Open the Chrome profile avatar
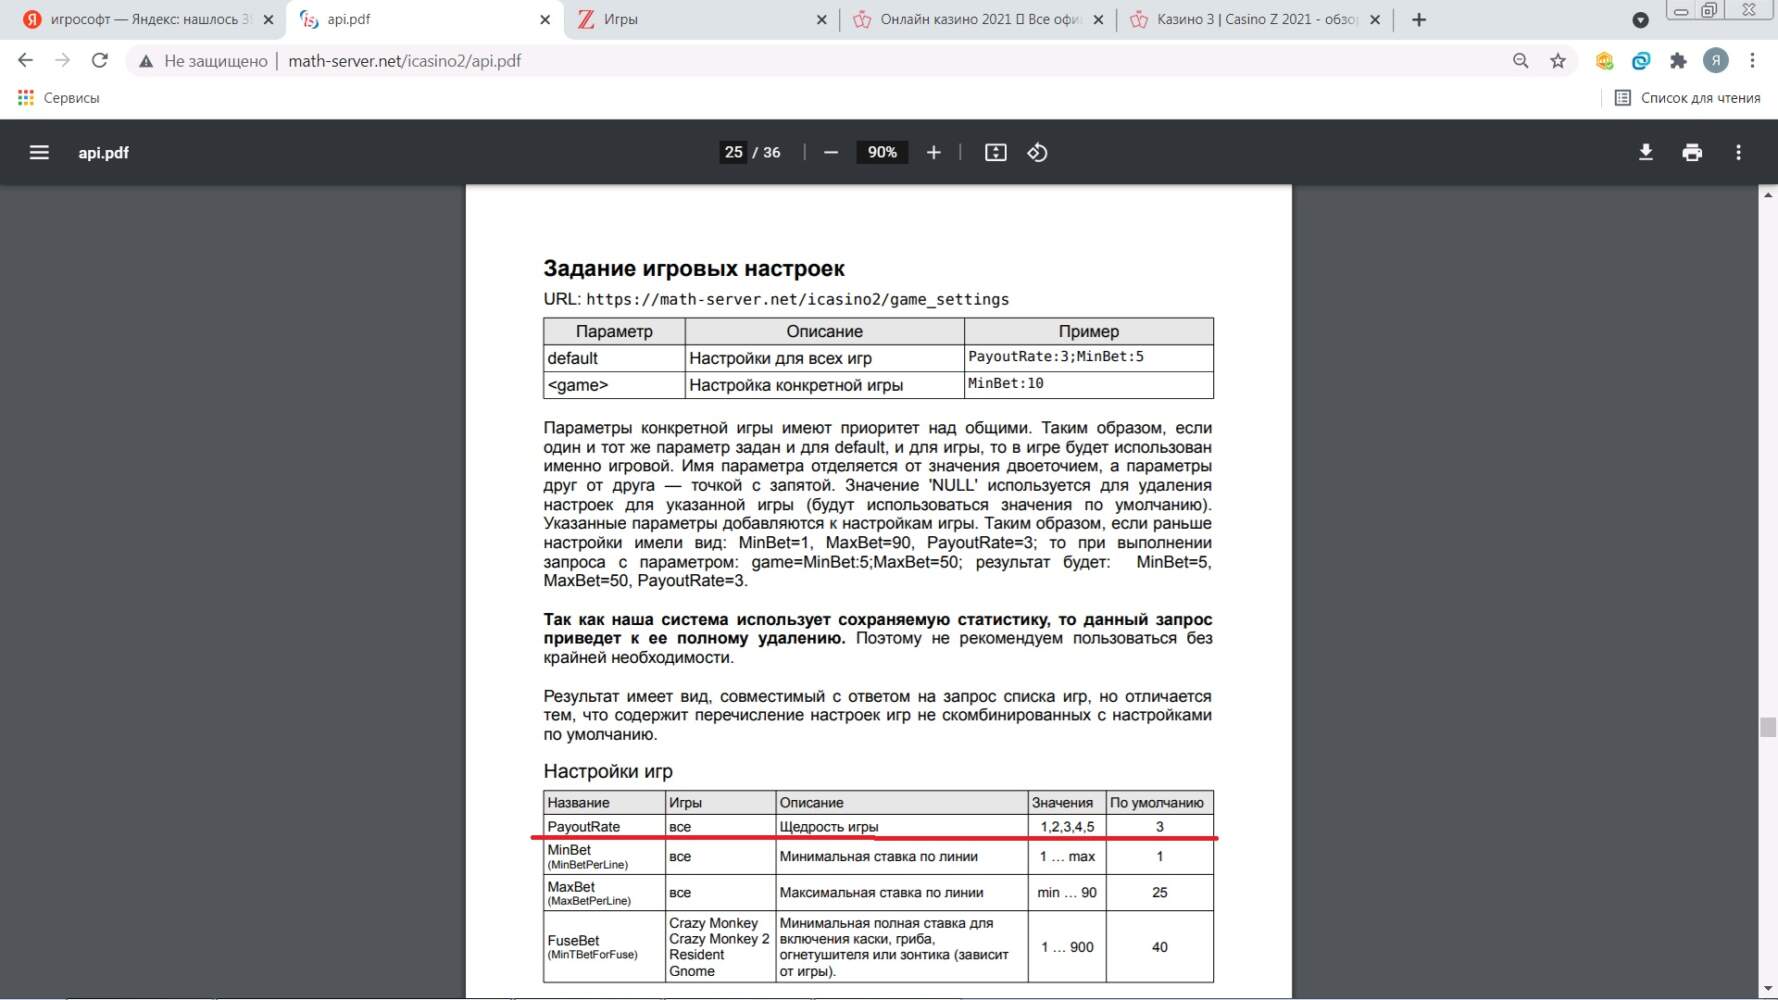The width and height of the screenshot is (1778, 1000). 1716,61
